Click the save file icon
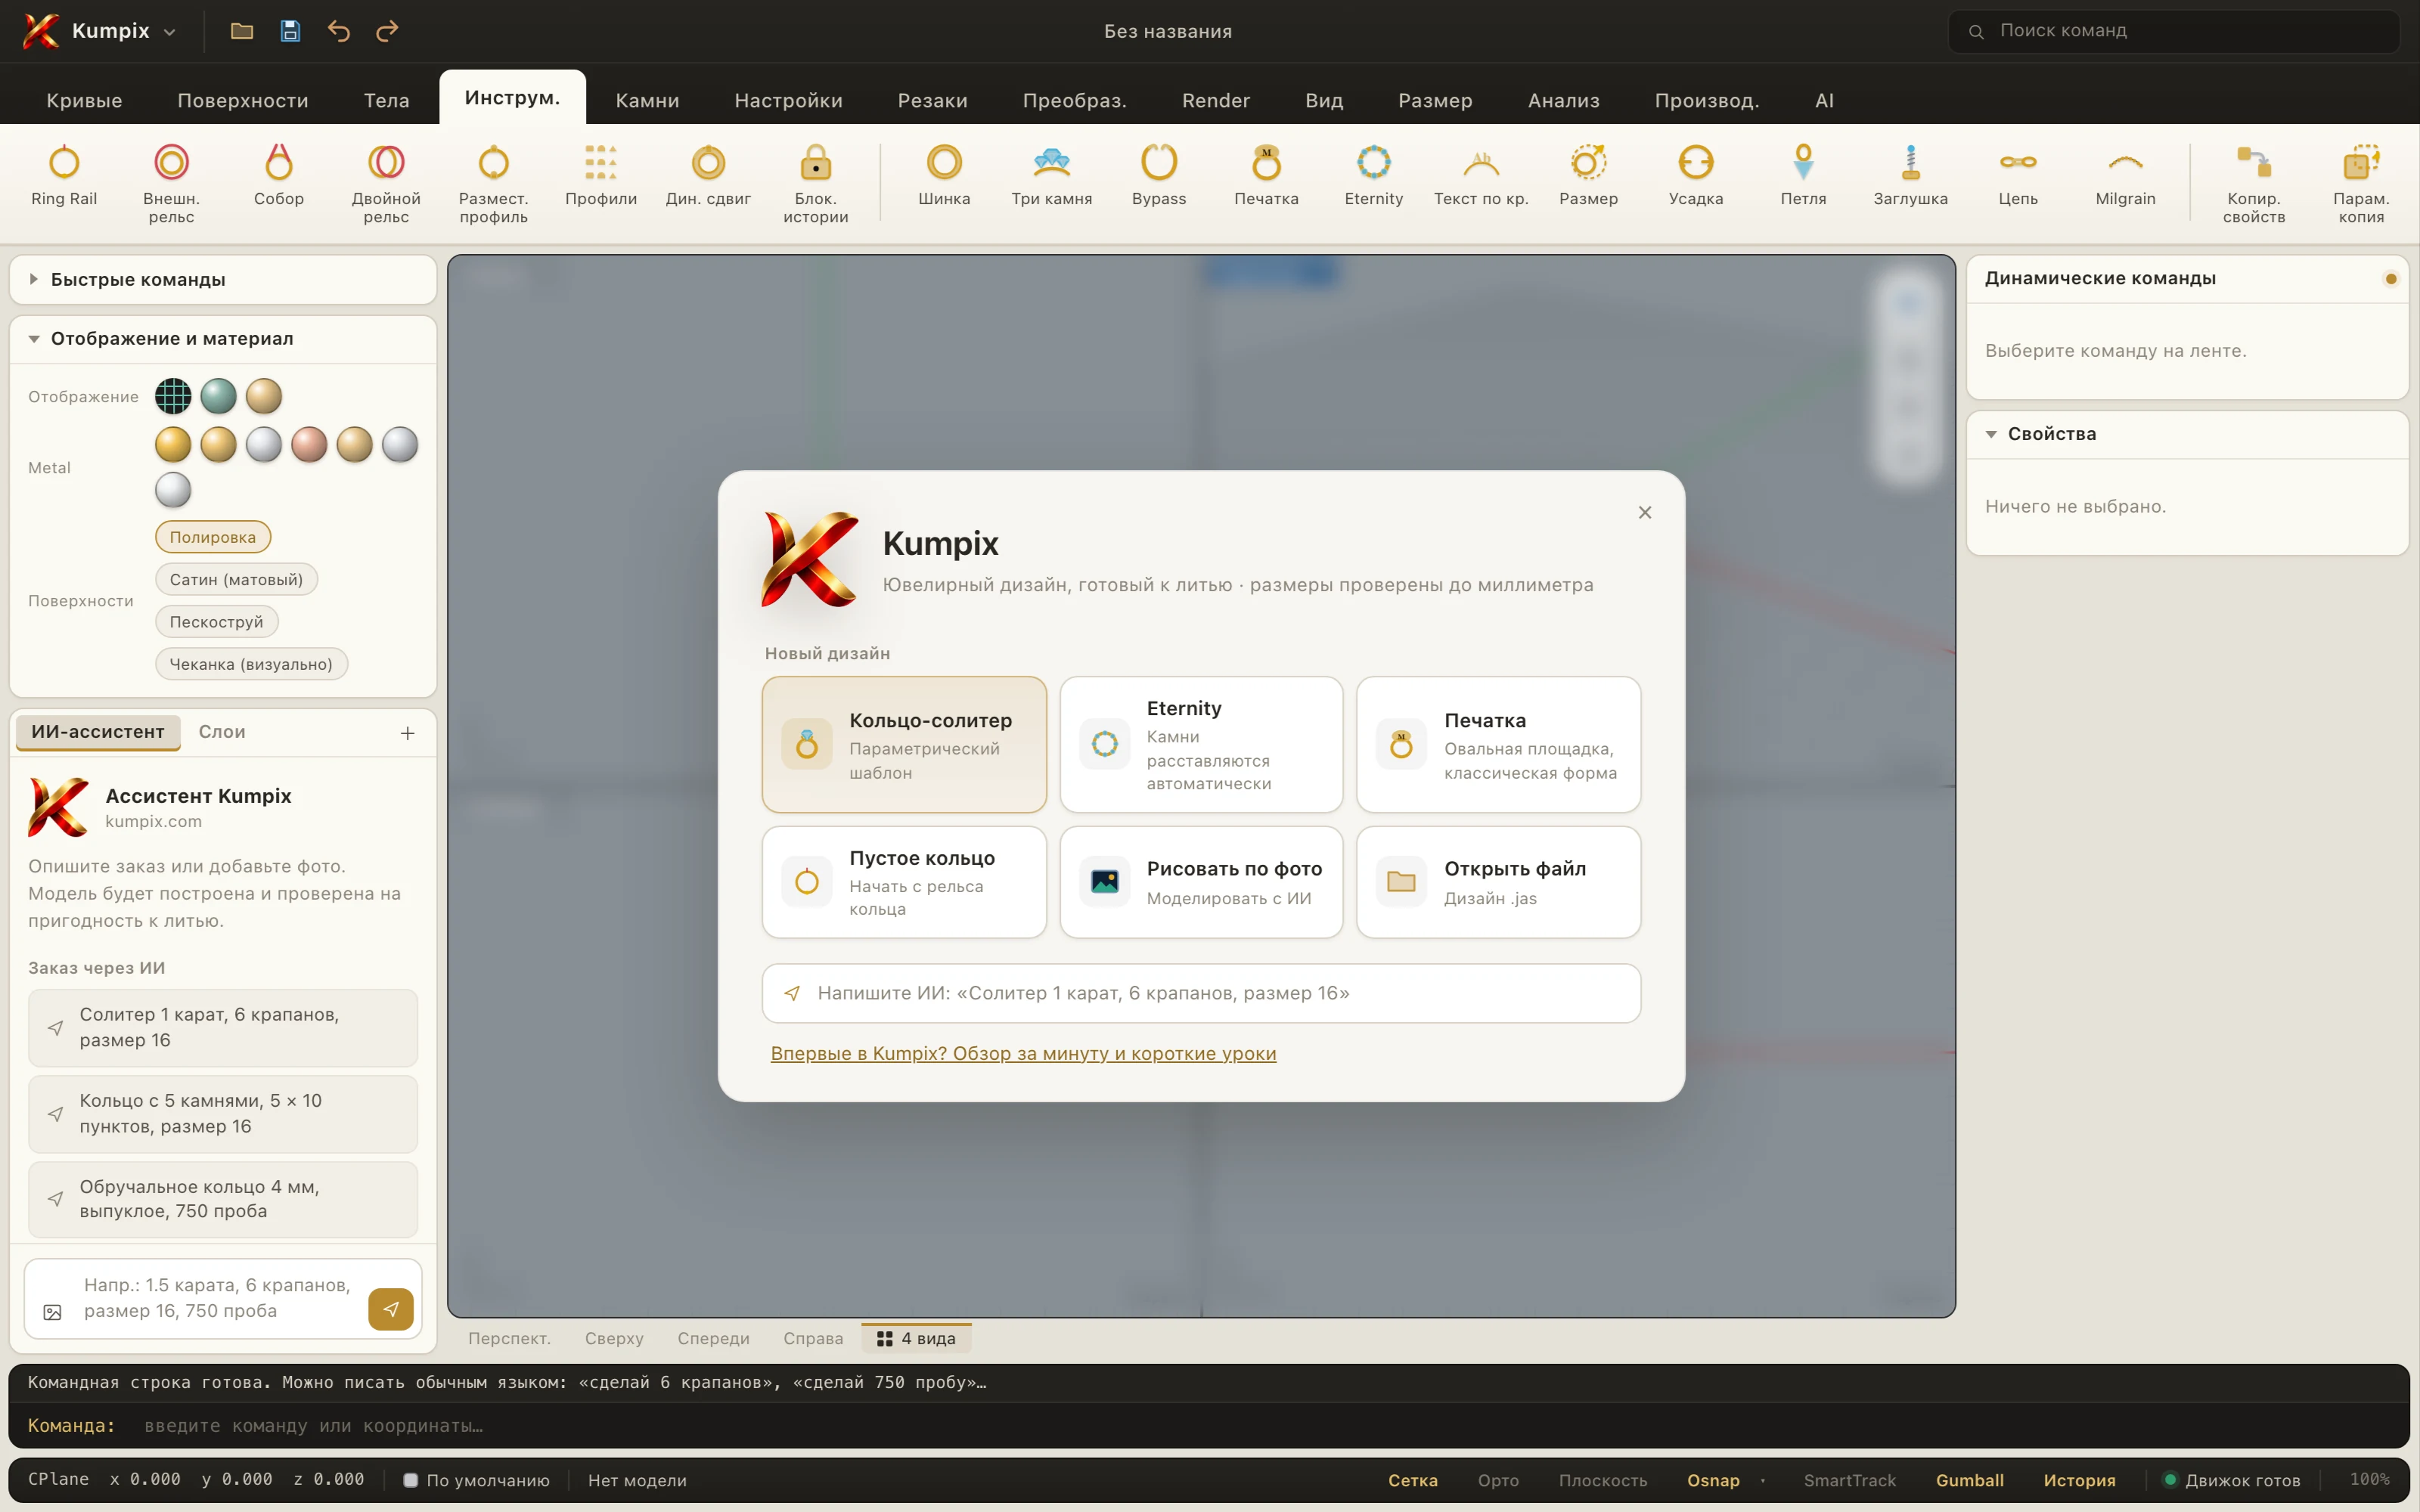This screenshot has height=1512, width=2420. (x=290, y=31)
